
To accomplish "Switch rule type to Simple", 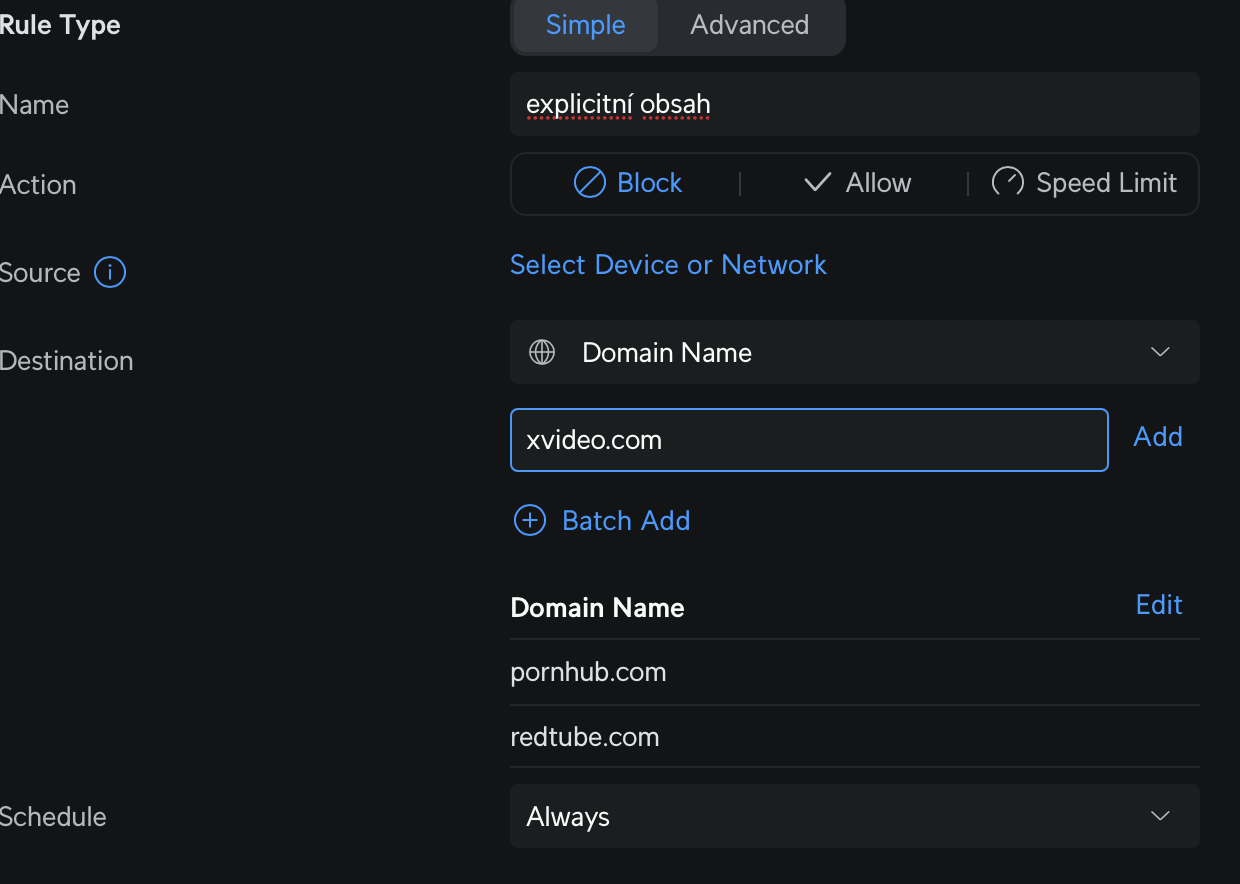I will coord(586,25).
